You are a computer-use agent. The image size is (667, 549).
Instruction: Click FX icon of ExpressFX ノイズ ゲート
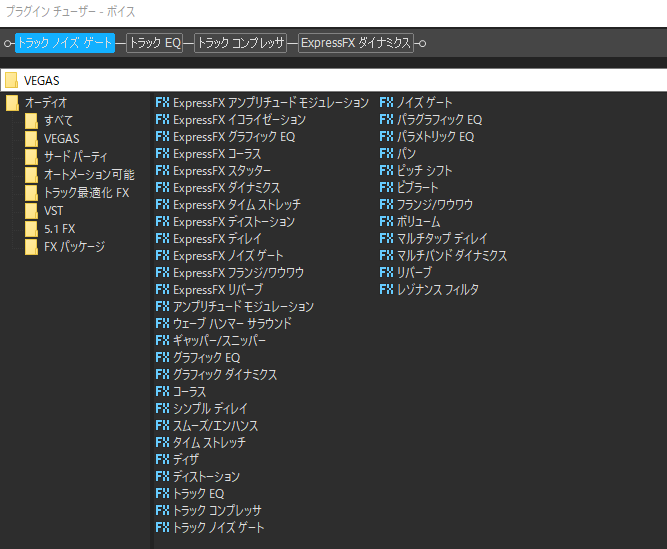162,256
